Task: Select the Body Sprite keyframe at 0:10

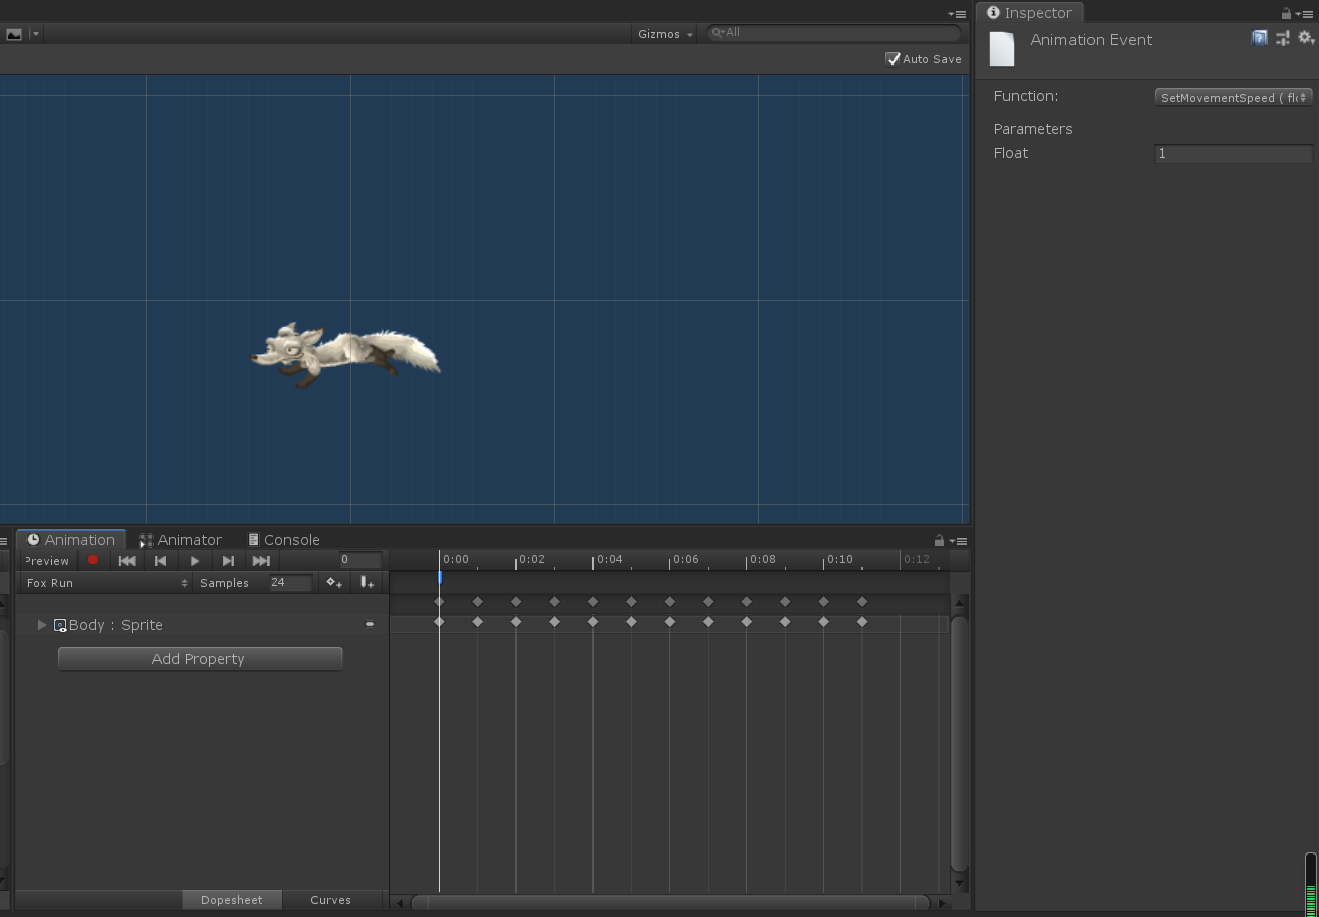Action: click(824, 622)
